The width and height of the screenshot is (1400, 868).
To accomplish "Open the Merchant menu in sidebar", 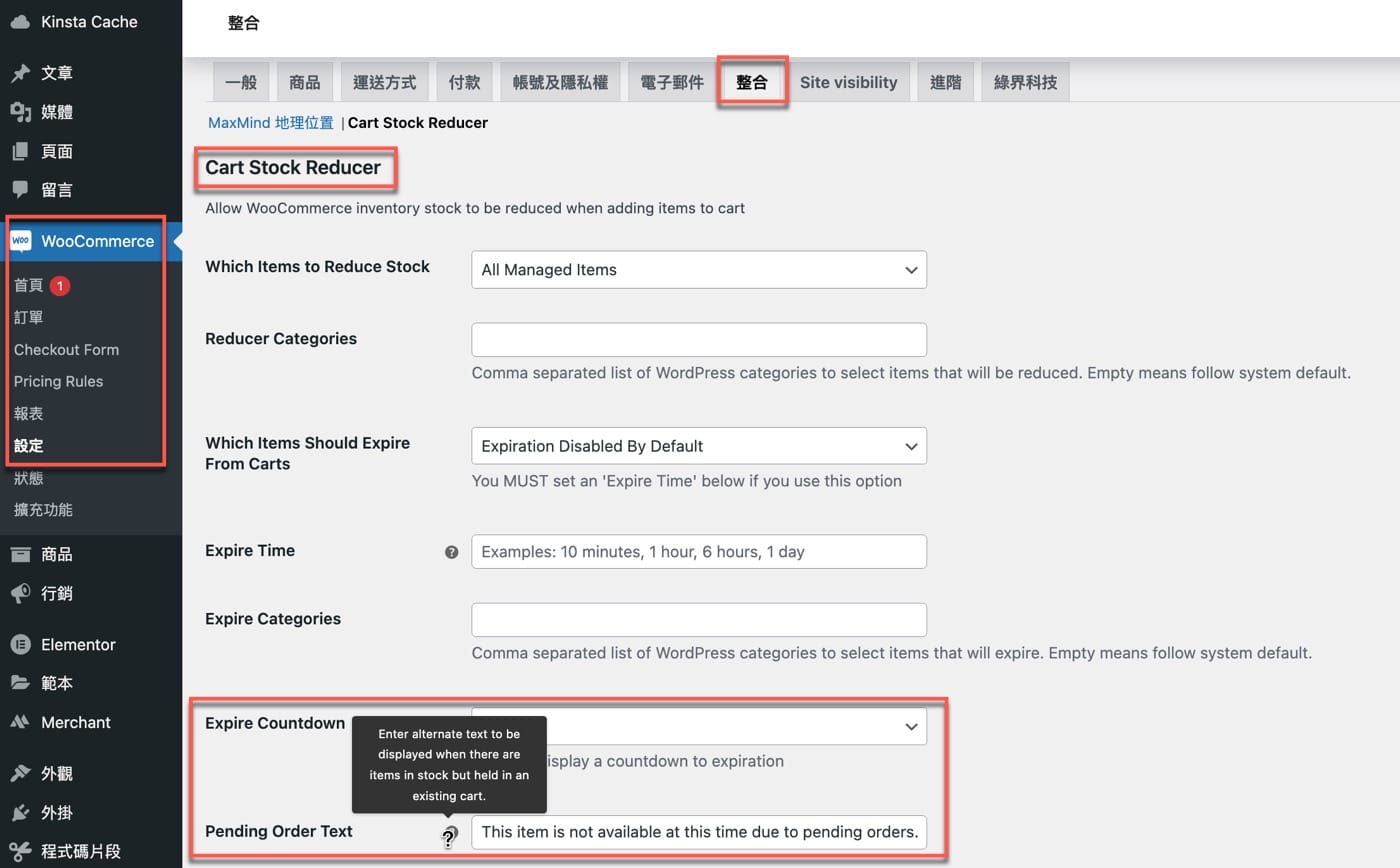I will click(91, 722).
